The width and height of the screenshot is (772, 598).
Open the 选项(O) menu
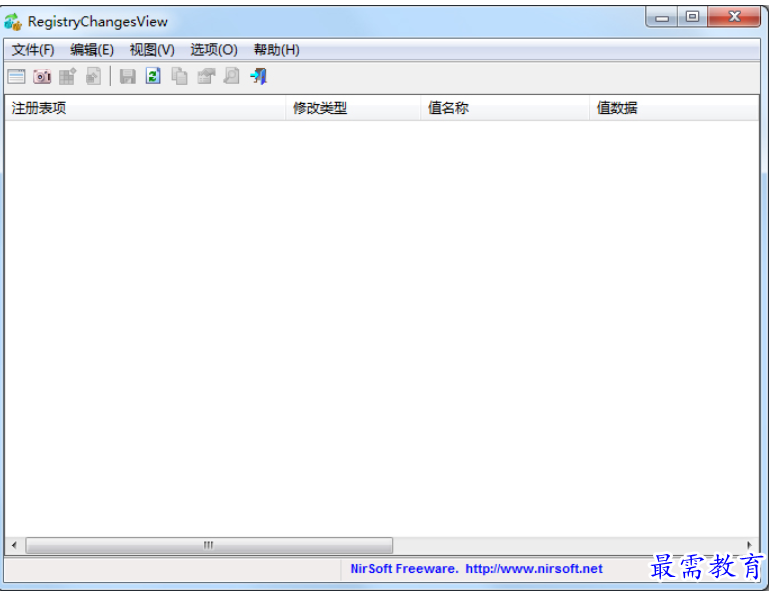coord(214,50)
